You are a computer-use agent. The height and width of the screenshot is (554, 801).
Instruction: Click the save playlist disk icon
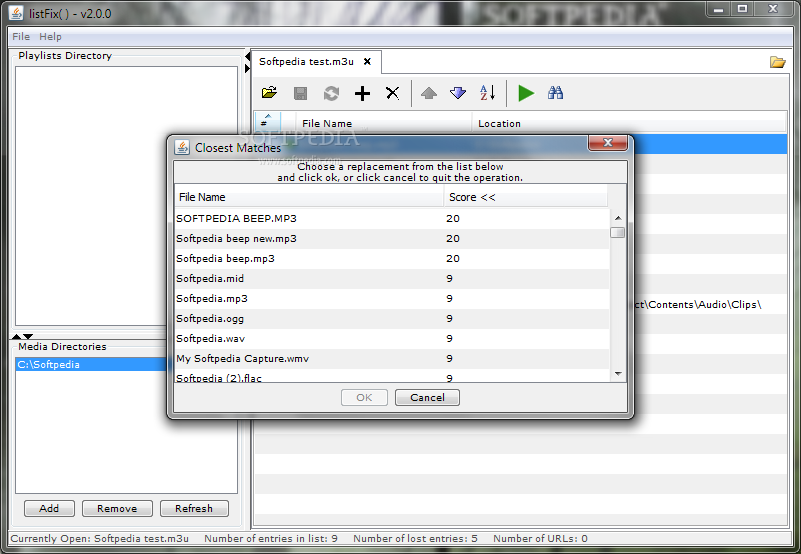click(300, 93)
